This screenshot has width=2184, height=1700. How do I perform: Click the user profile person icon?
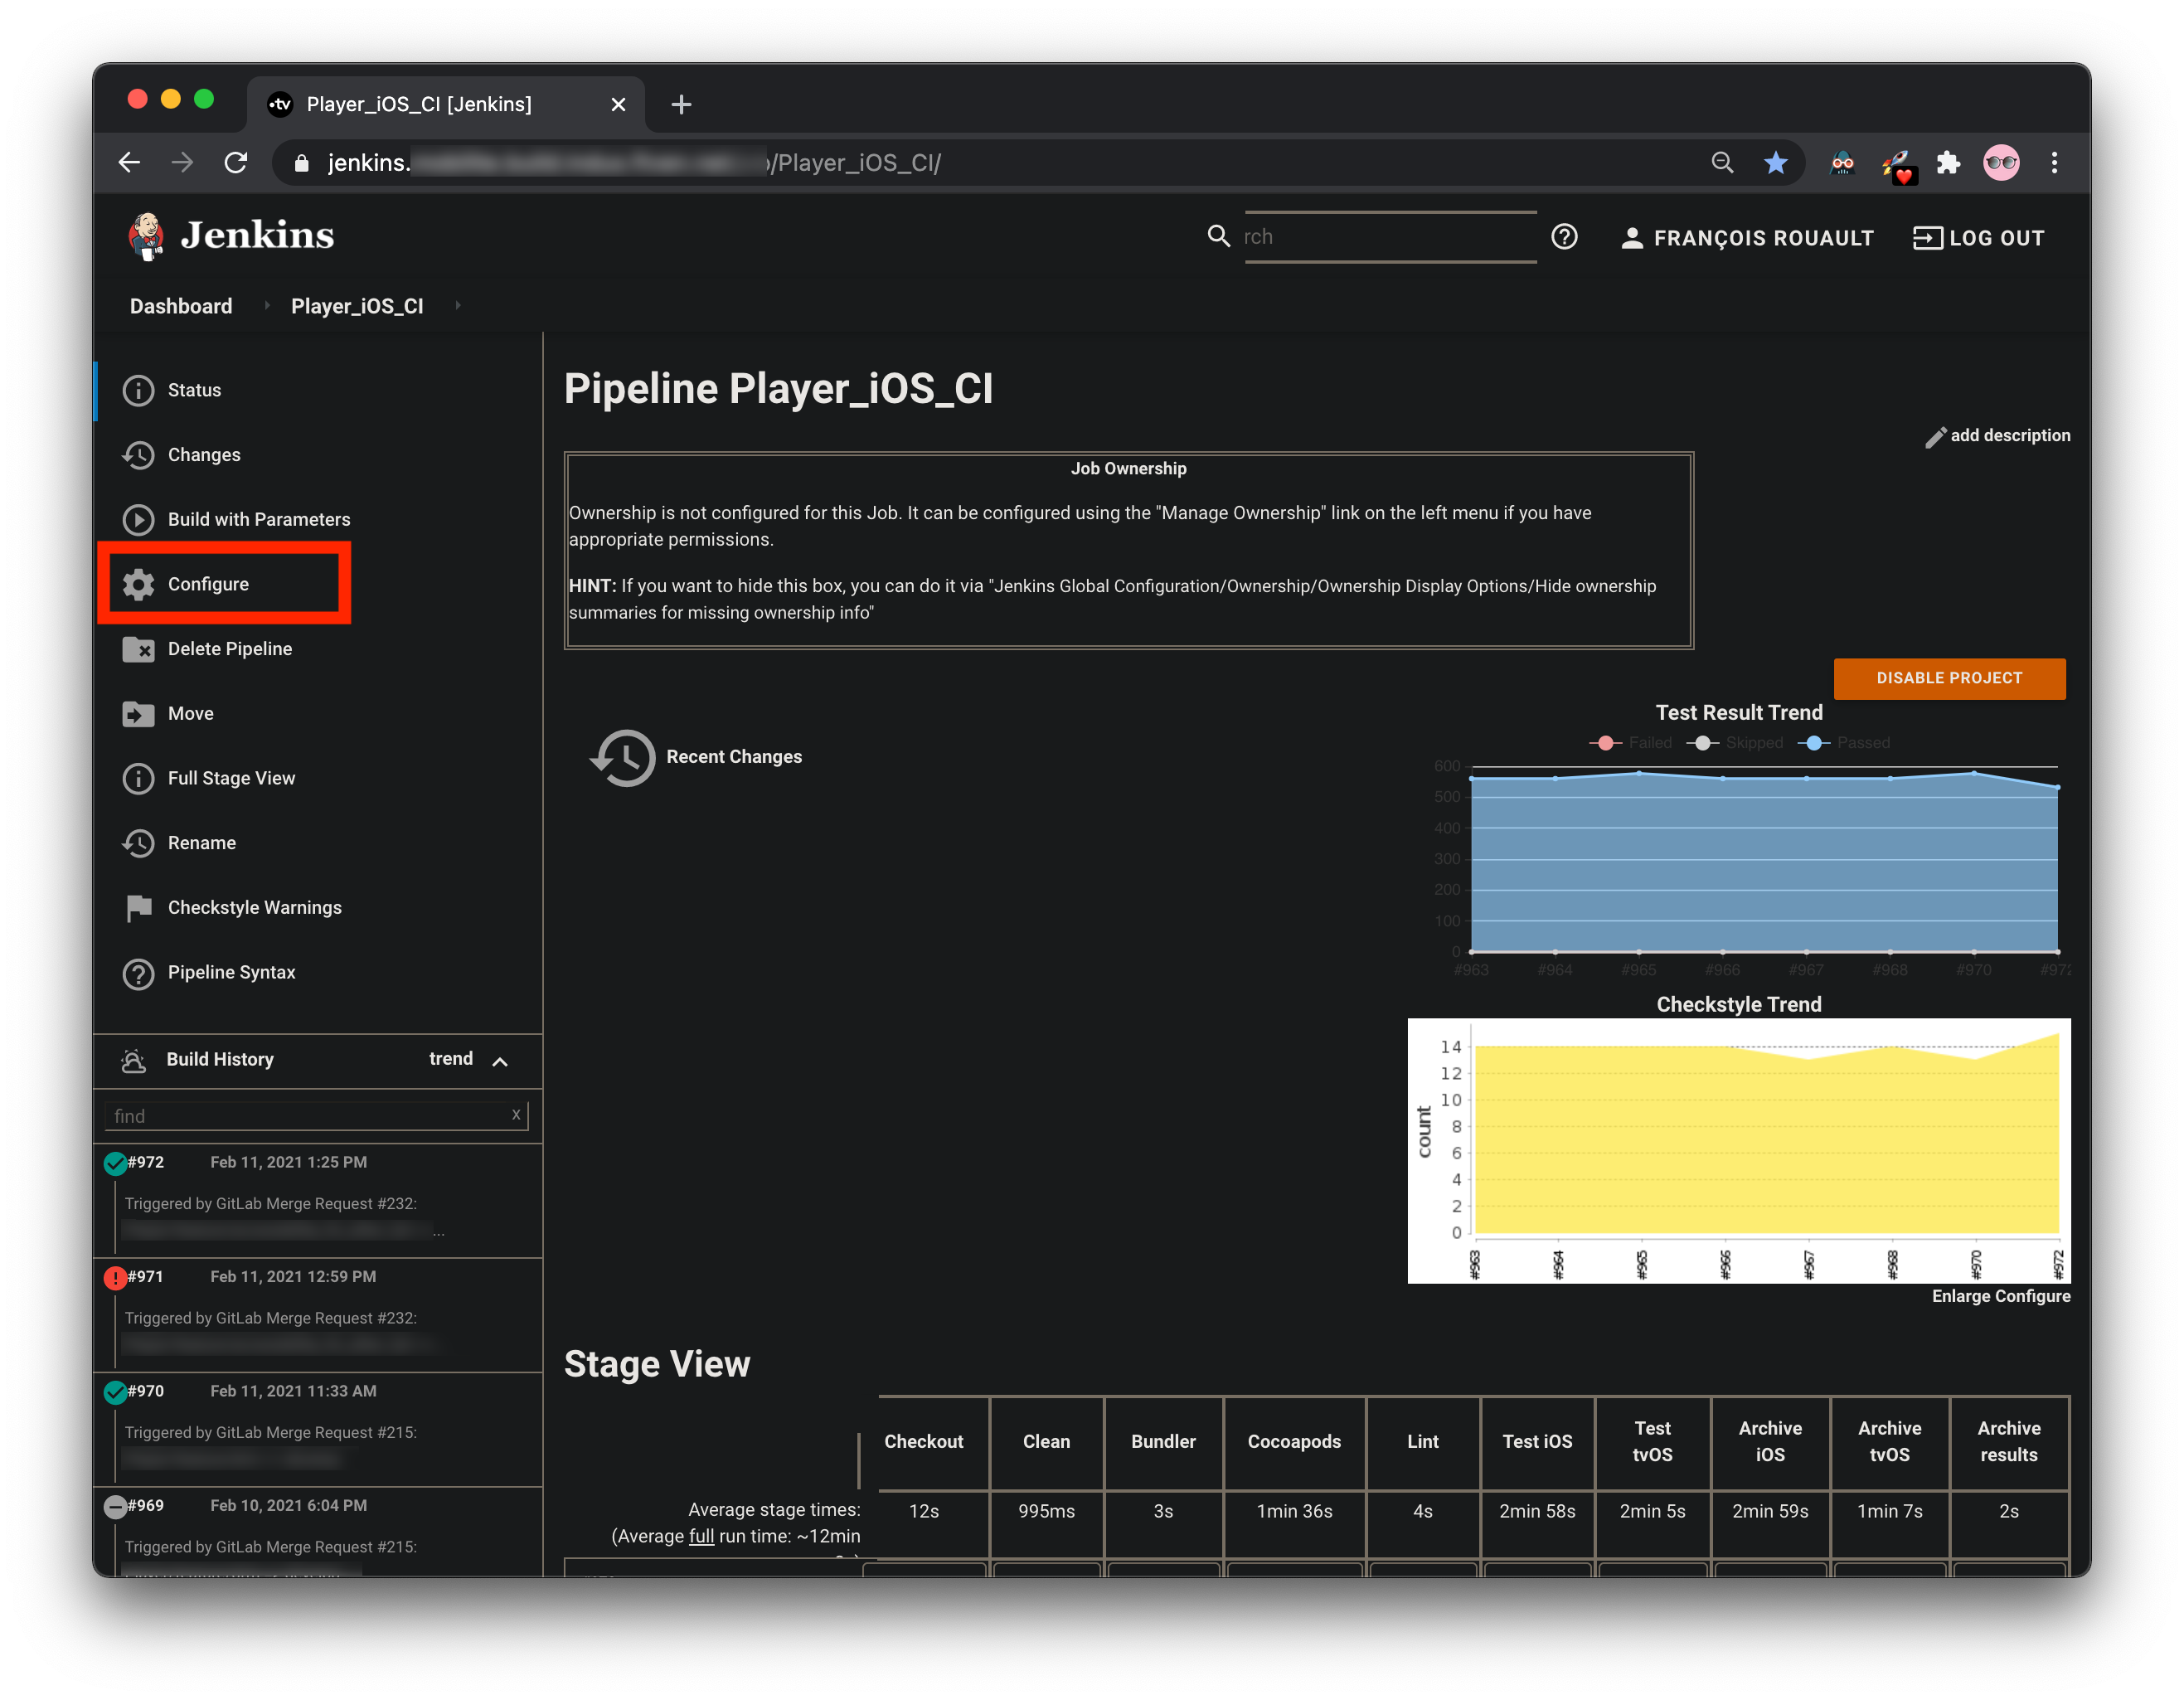pos(1631,238)
